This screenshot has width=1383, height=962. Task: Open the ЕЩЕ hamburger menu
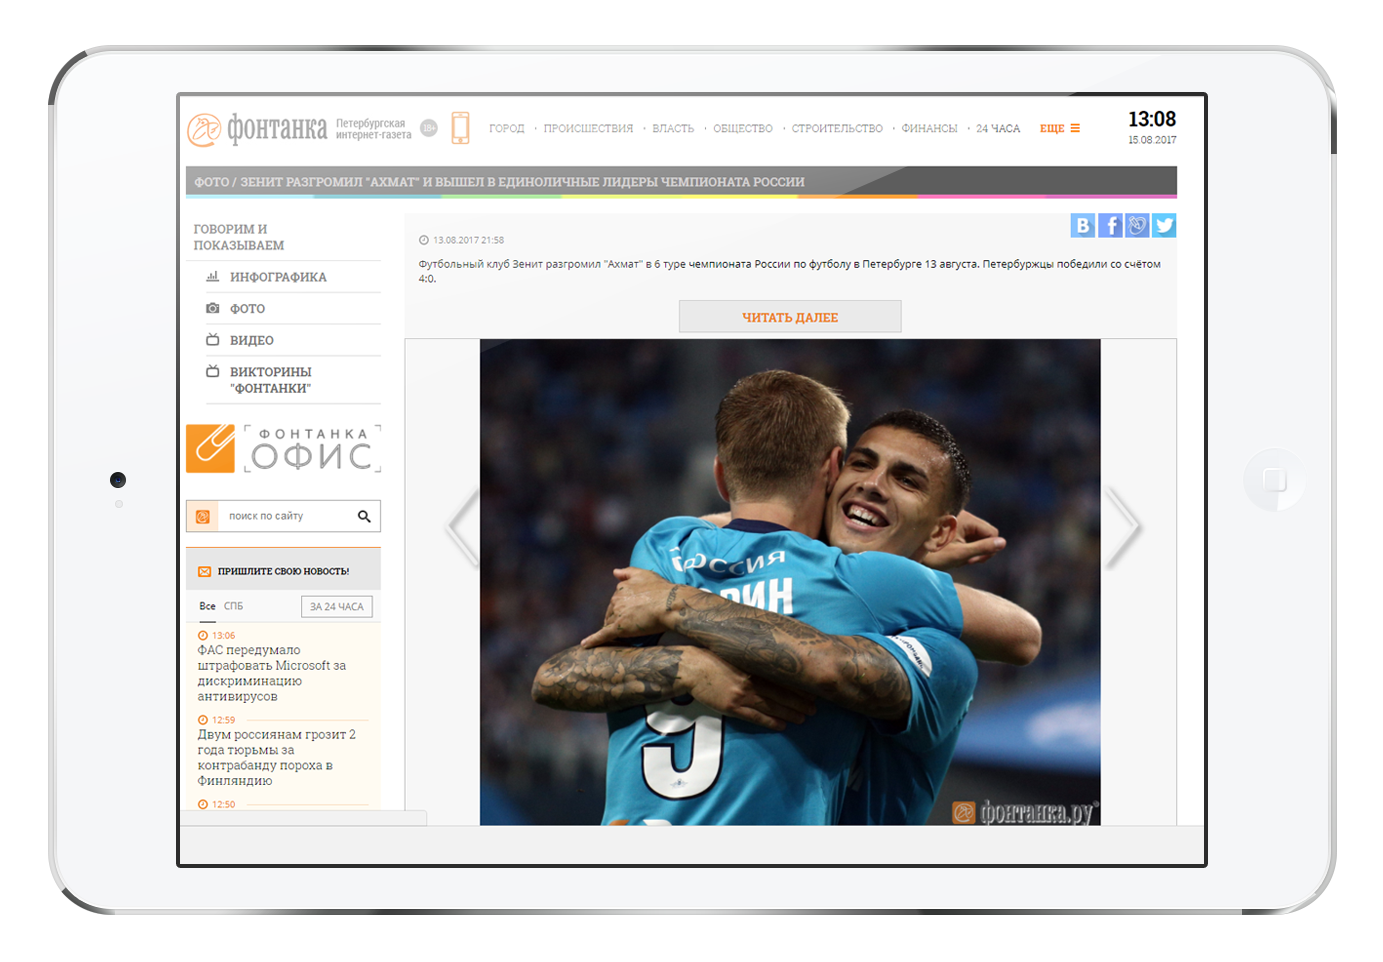click(x=1060, y=128)
